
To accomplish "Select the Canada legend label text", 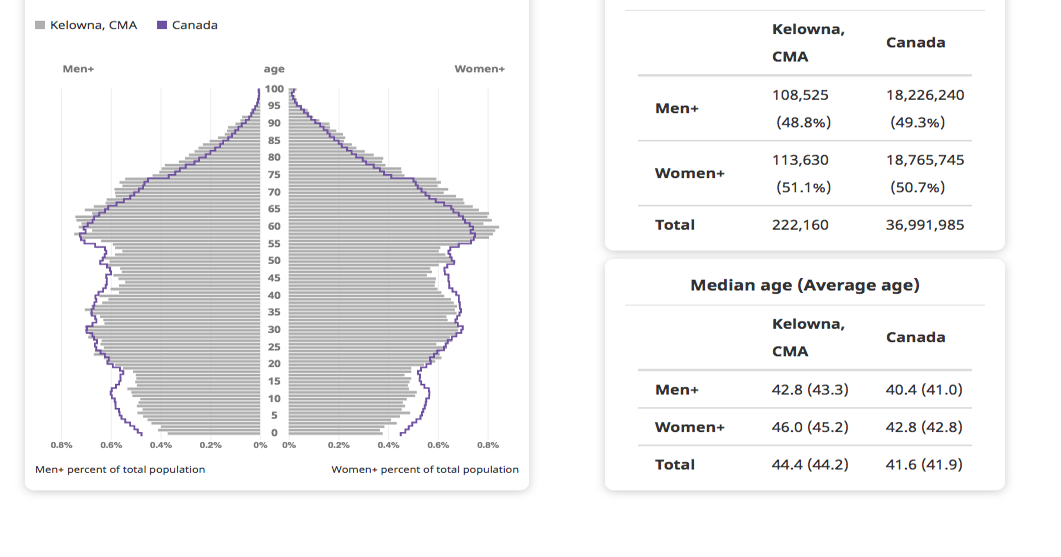I will (x=194, y=25).
